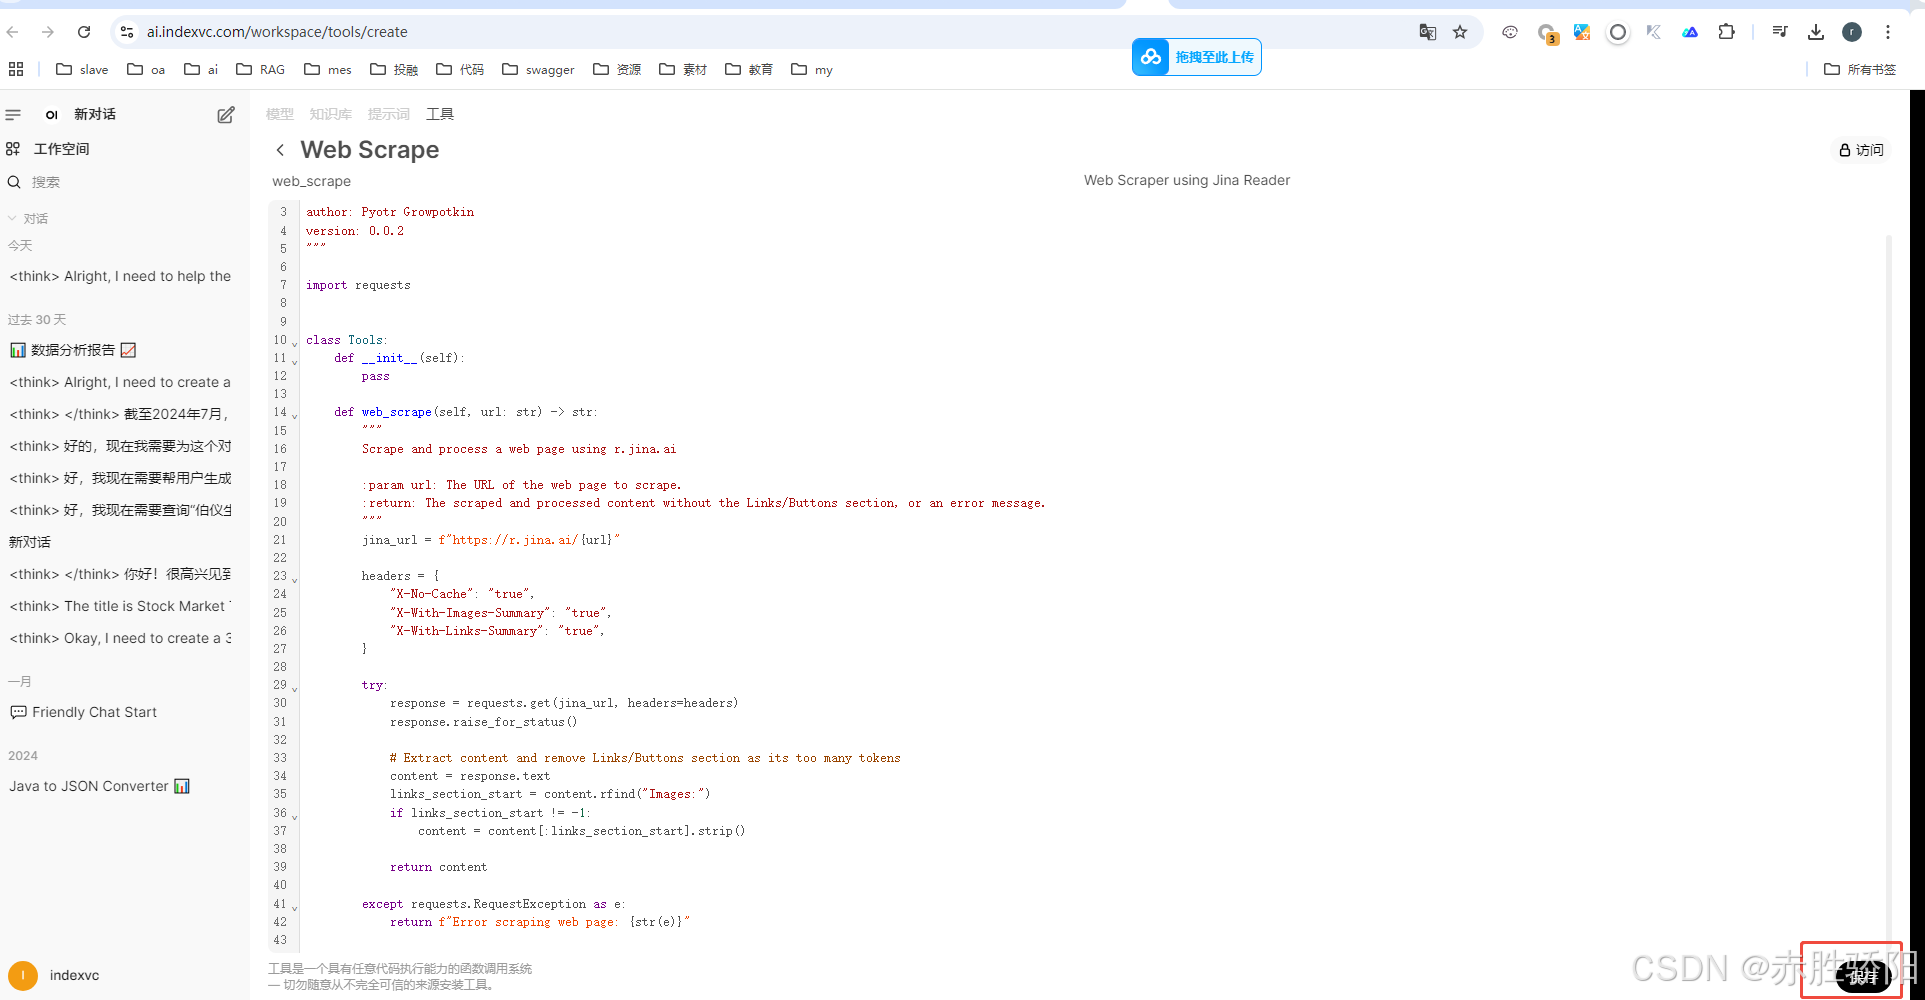The height and width of the screenshot is (1000, 1925).
Task: Click the back chevron beside Web Scrape
Action: click(280, 150)
